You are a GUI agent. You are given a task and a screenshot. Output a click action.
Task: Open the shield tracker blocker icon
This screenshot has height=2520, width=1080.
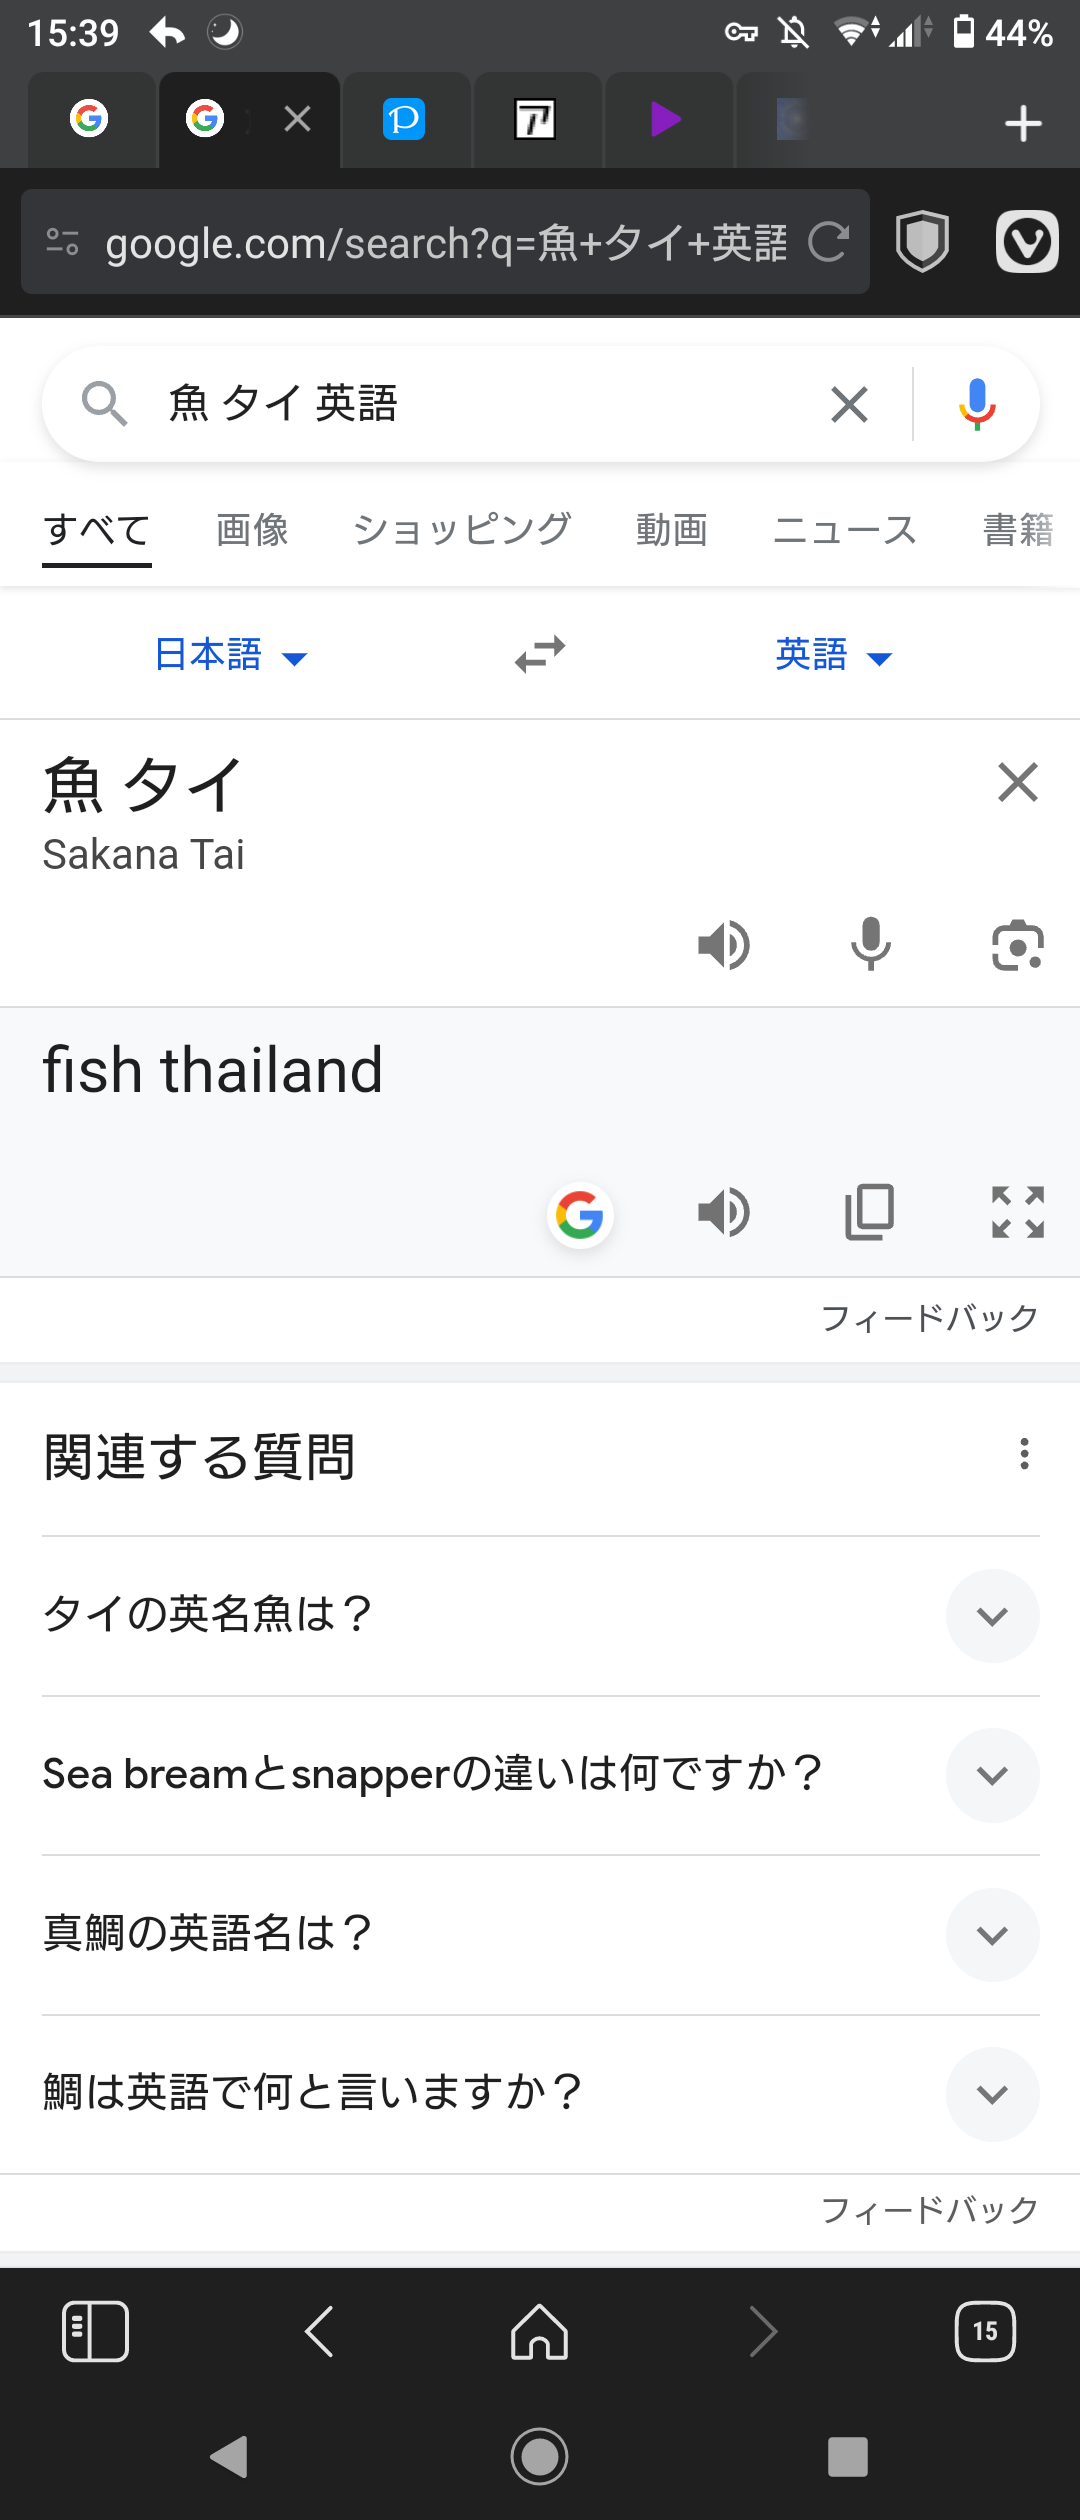(x=922, y=241)
